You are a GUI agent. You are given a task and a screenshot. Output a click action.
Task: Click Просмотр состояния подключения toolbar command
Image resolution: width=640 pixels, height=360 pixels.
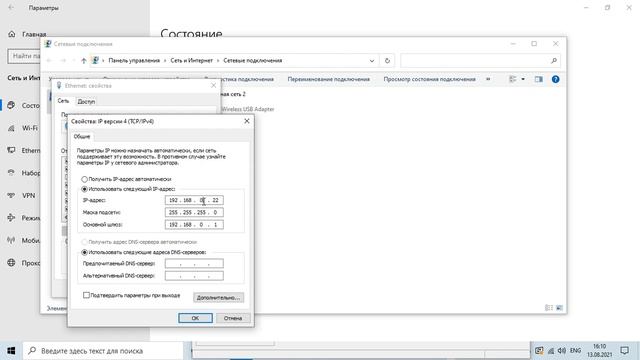coord(429,79)
